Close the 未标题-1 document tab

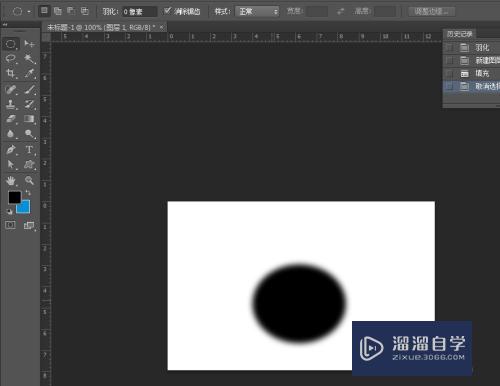pos(162,27)
